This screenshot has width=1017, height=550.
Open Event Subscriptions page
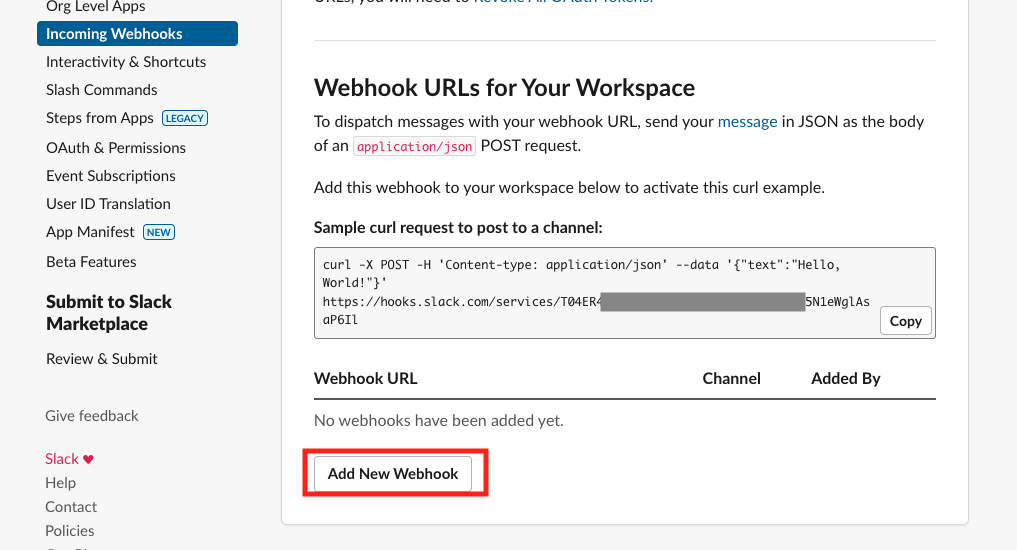(x=111, y=176)
